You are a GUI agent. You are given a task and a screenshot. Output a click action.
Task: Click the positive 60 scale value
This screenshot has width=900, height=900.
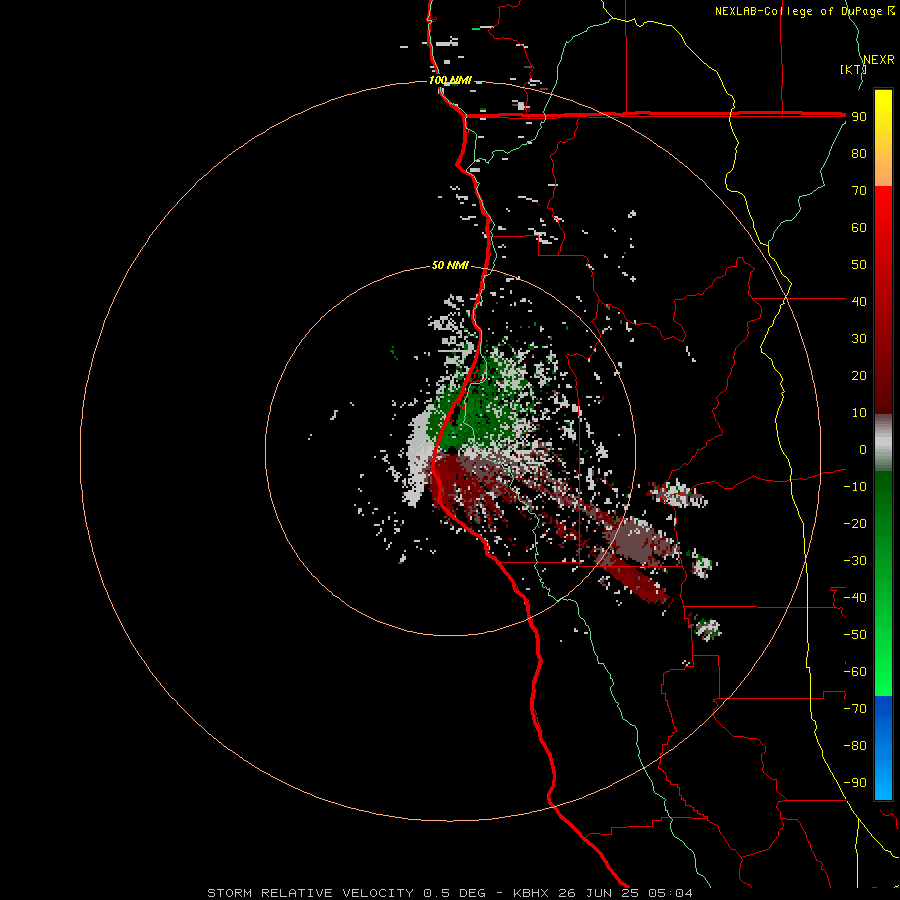point(859,228)
